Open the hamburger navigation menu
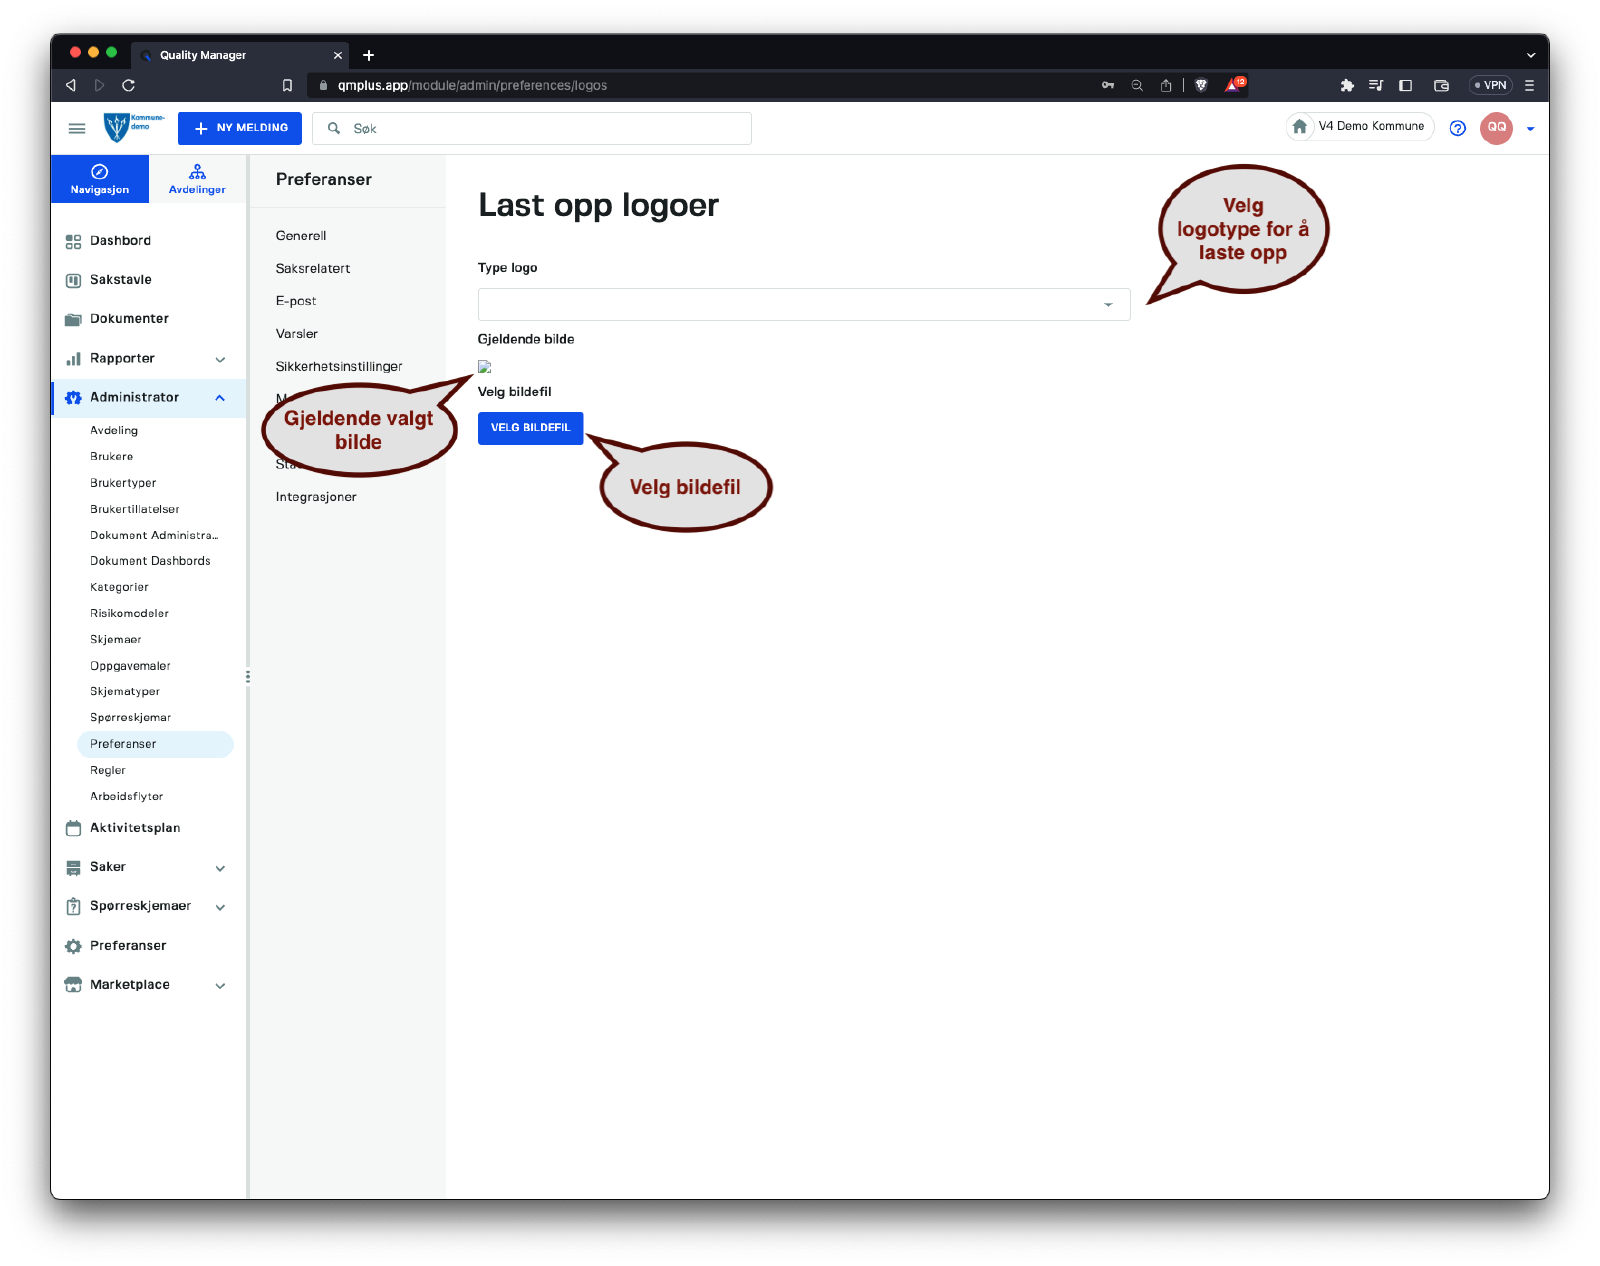Viewport: 1600px width, 1266px height. pyautogui.click(x=77, y=128)
